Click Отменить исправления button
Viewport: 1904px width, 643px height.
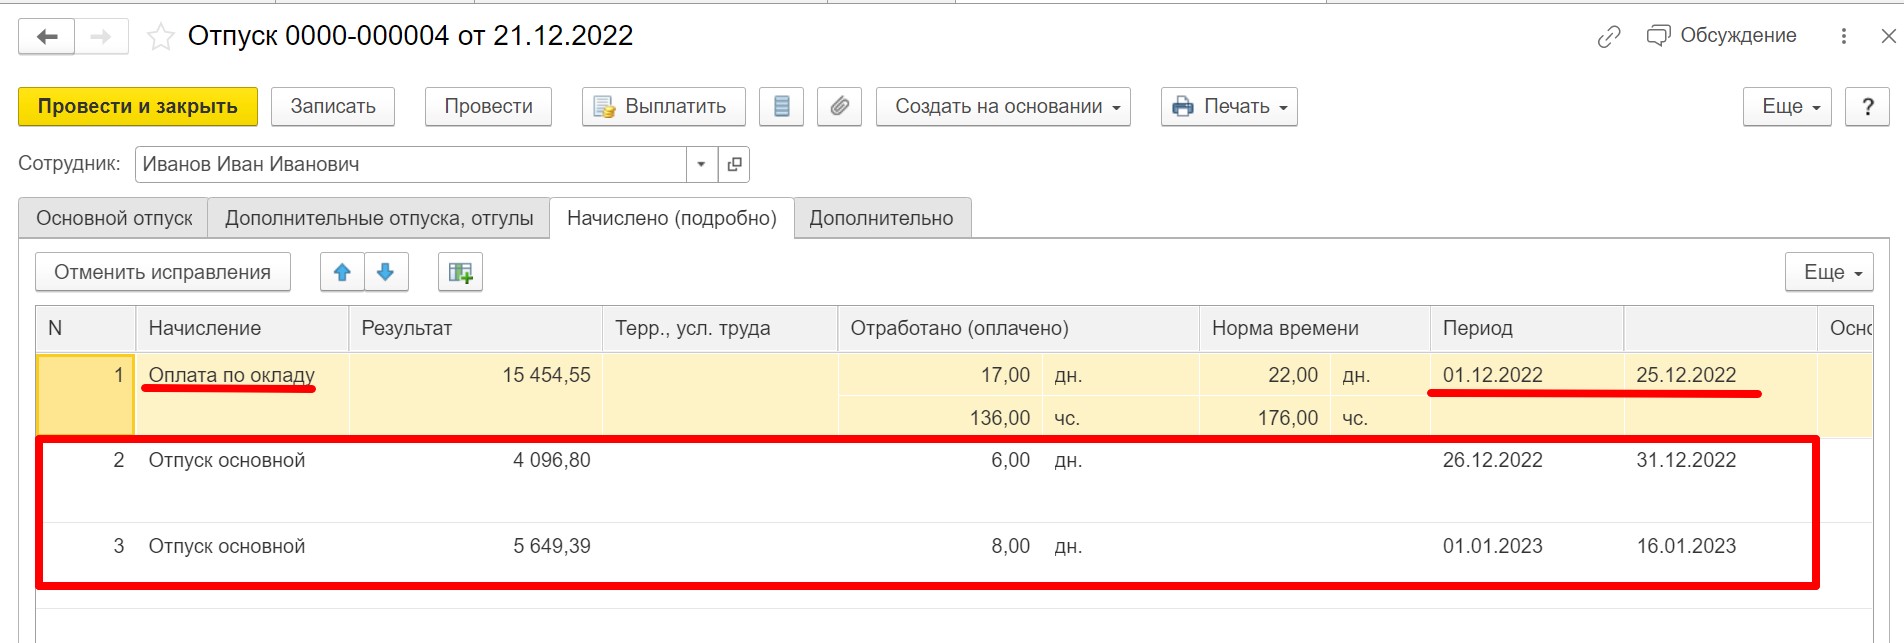pos(163,272)
